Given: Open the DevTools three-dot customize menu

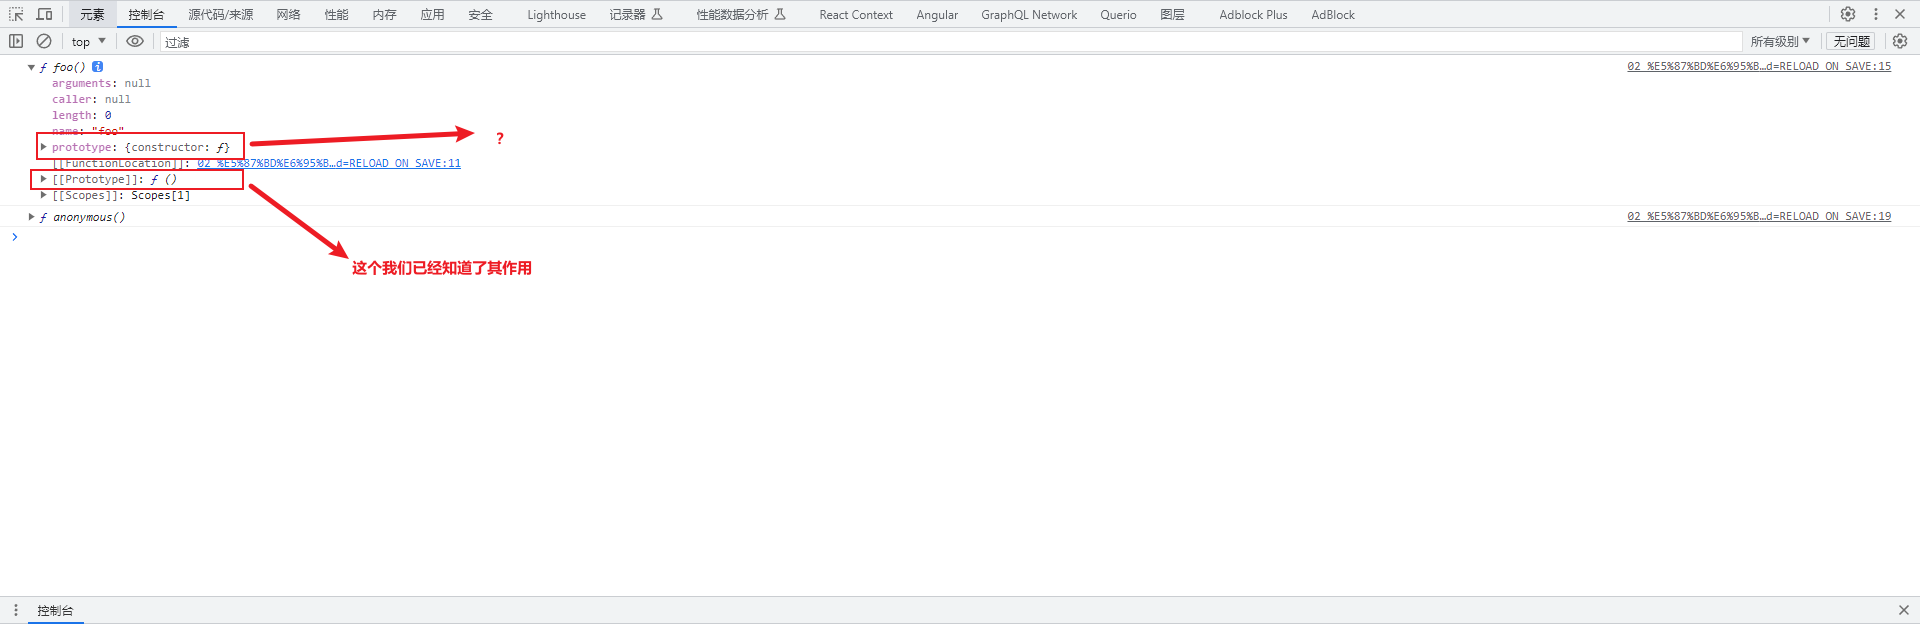Looking at the screenshot, I should tap(1876, 14).
